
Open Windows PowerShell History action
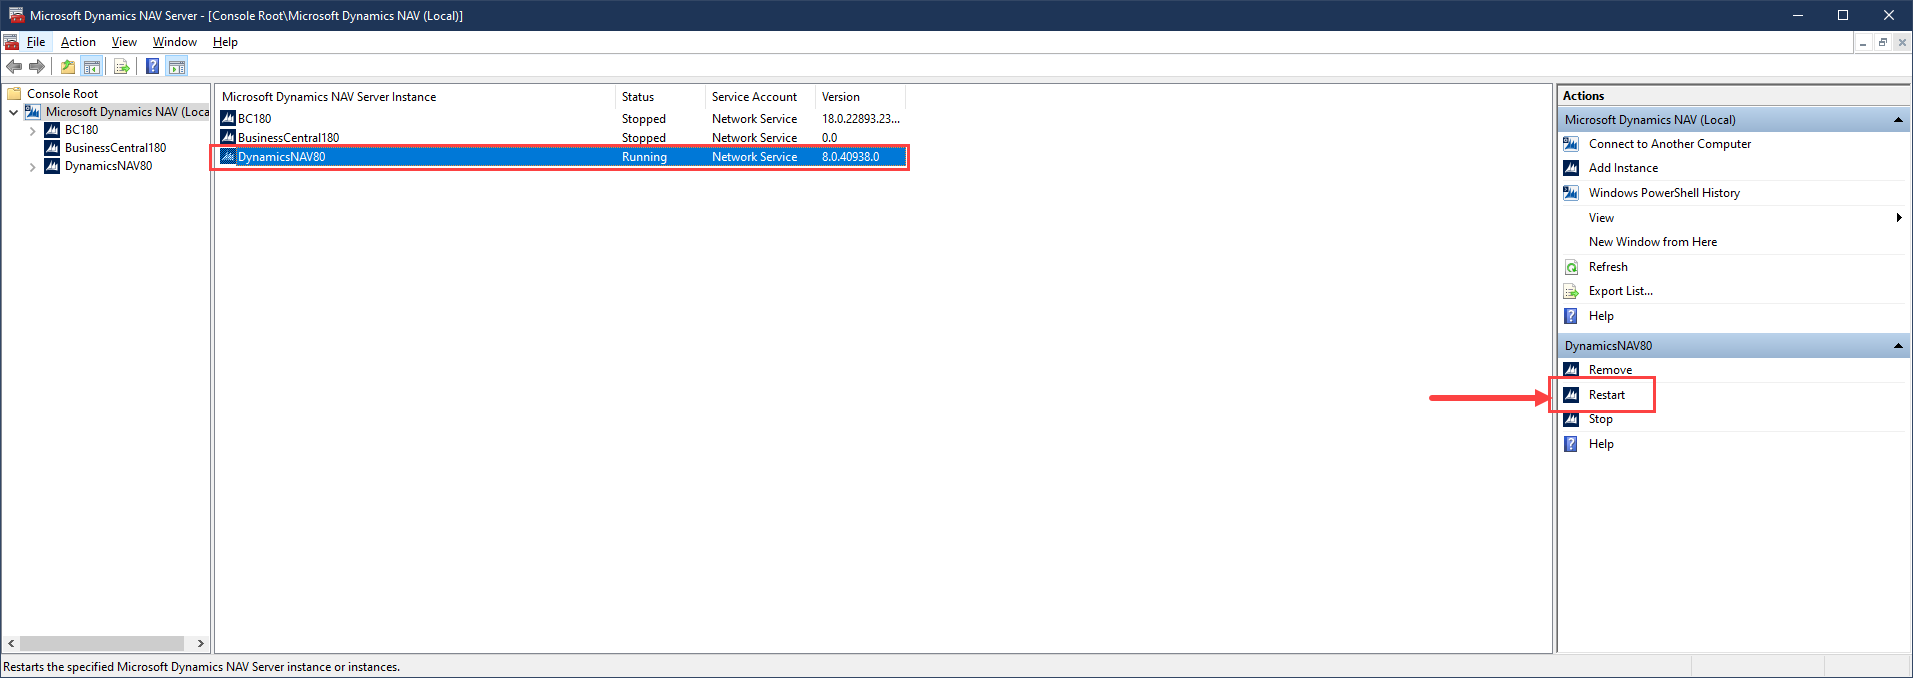pos(1664,193)
